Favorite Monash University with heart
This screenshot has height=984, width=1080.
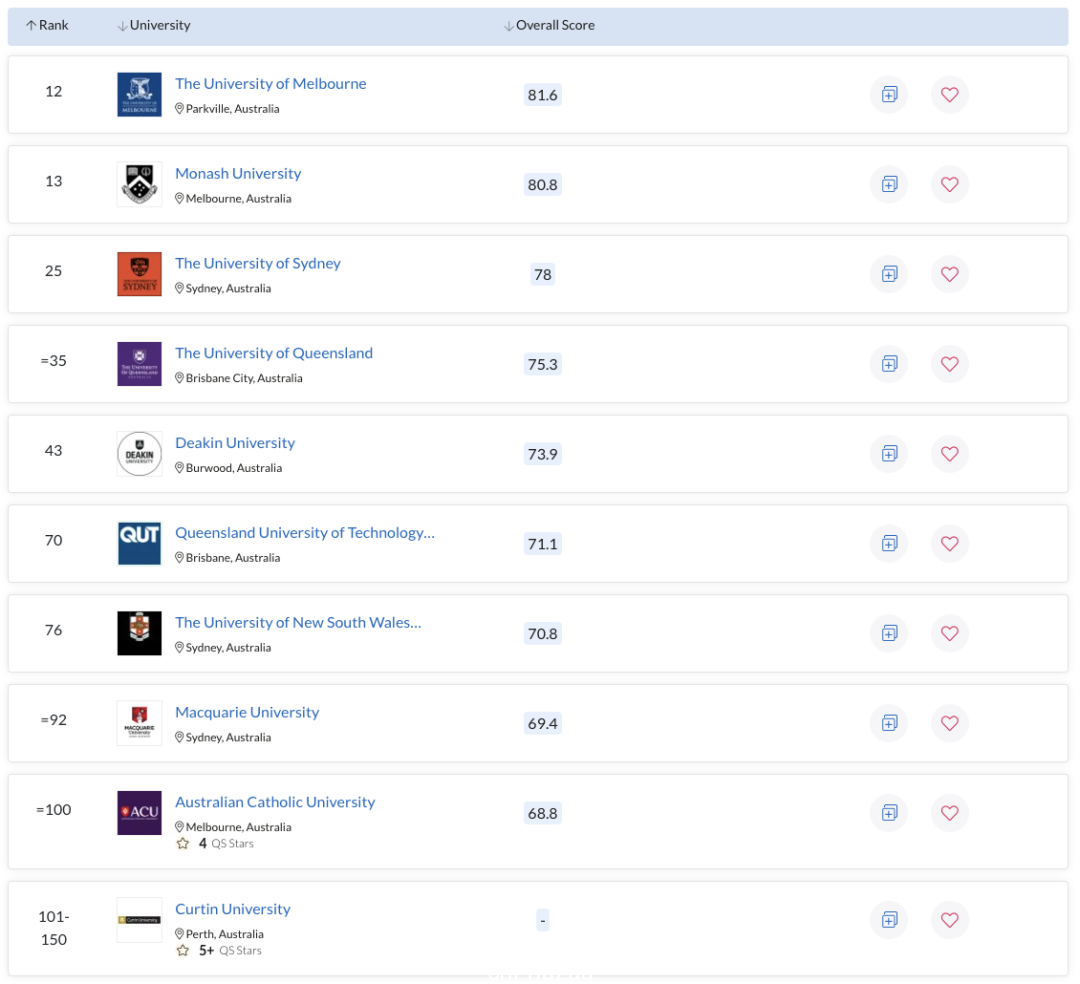tap(950, 185)
